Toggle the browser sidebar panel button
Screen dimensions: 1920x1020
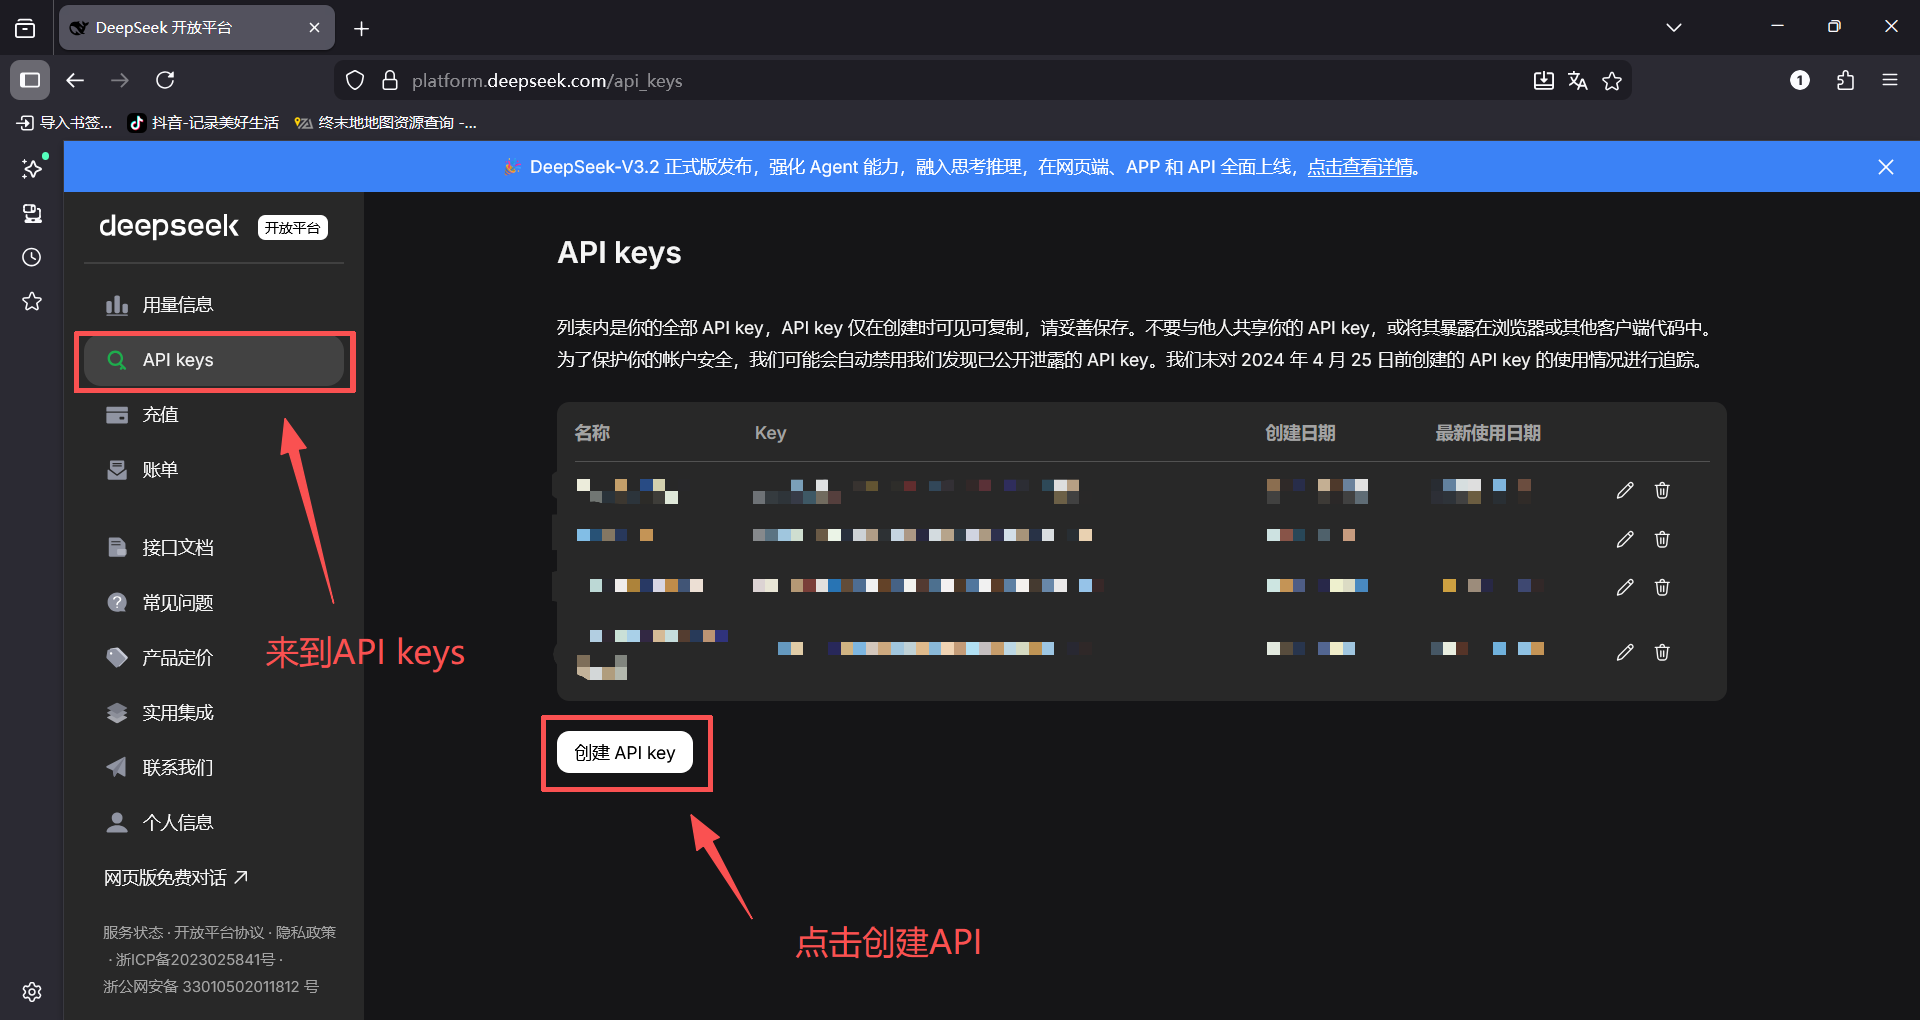[x=30, y=80]
